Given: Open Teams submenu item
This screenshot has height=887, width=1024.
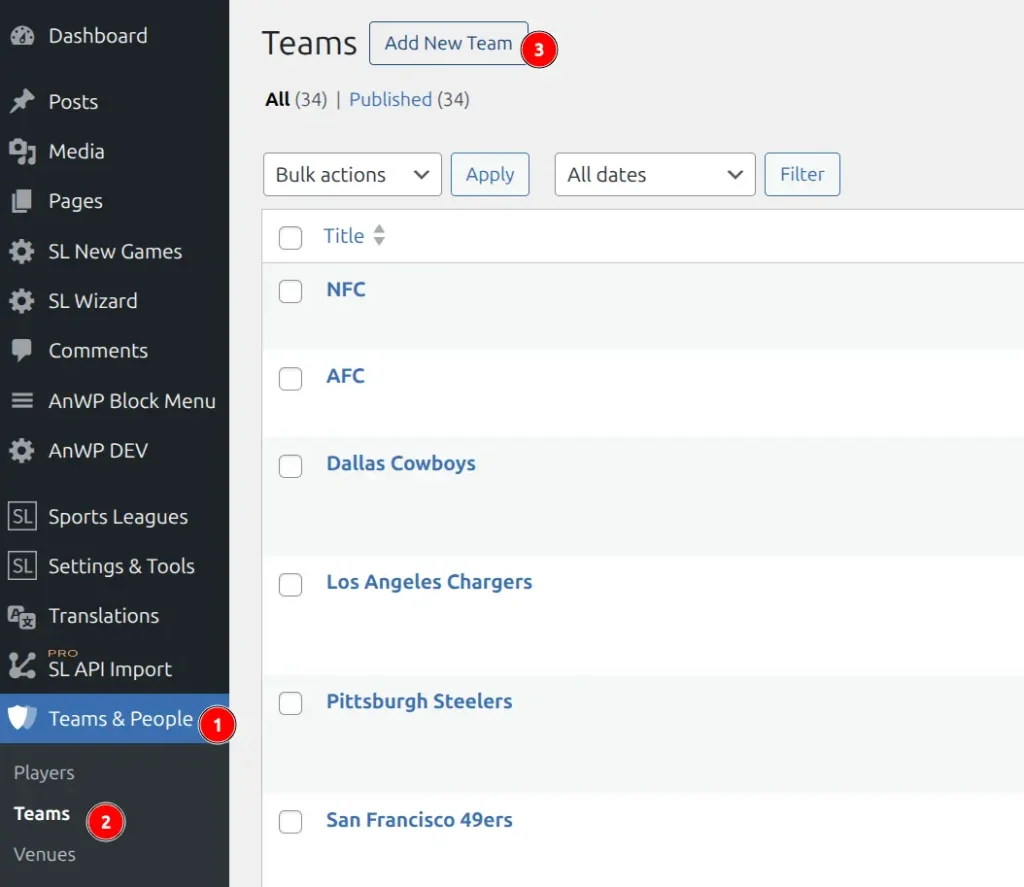Looking at the screenshot, I should pos(42,814).
